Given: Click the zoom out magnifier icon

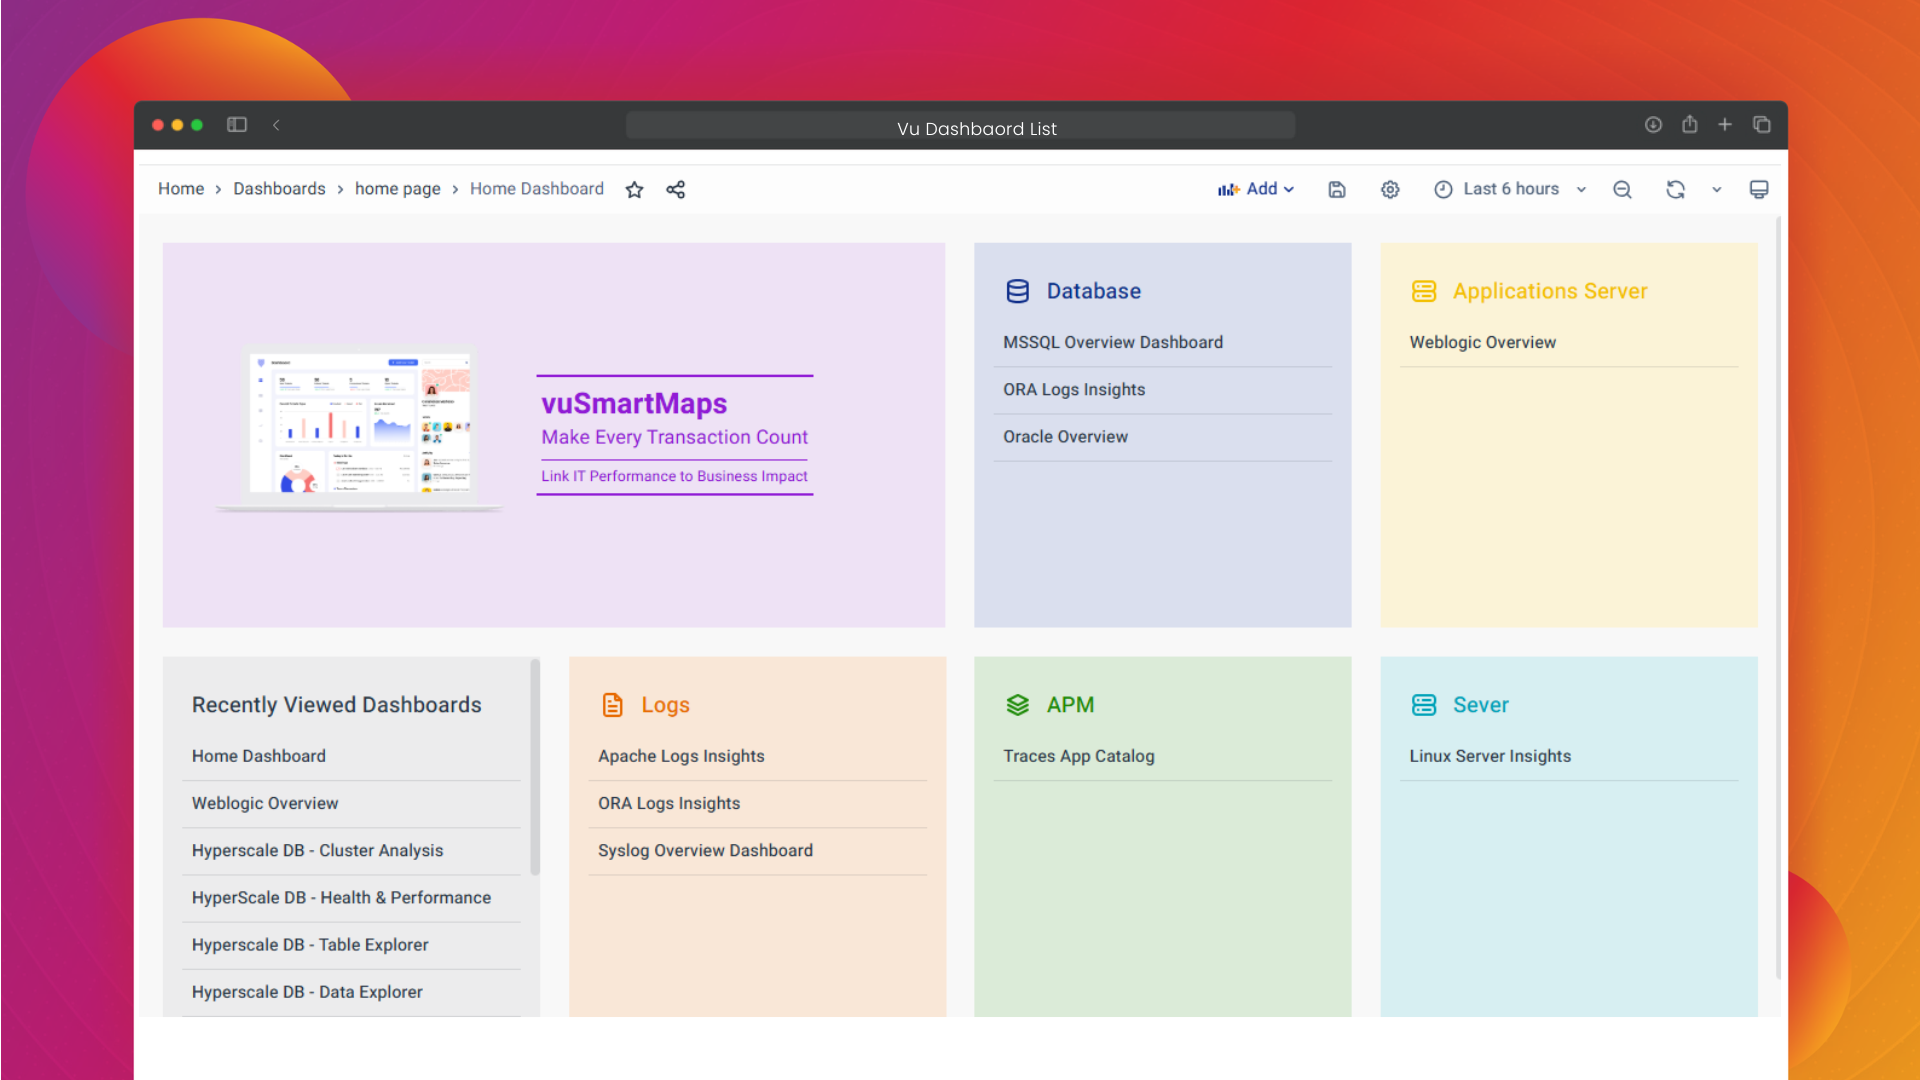Looking at the screenshot, I should point(1622,189).
